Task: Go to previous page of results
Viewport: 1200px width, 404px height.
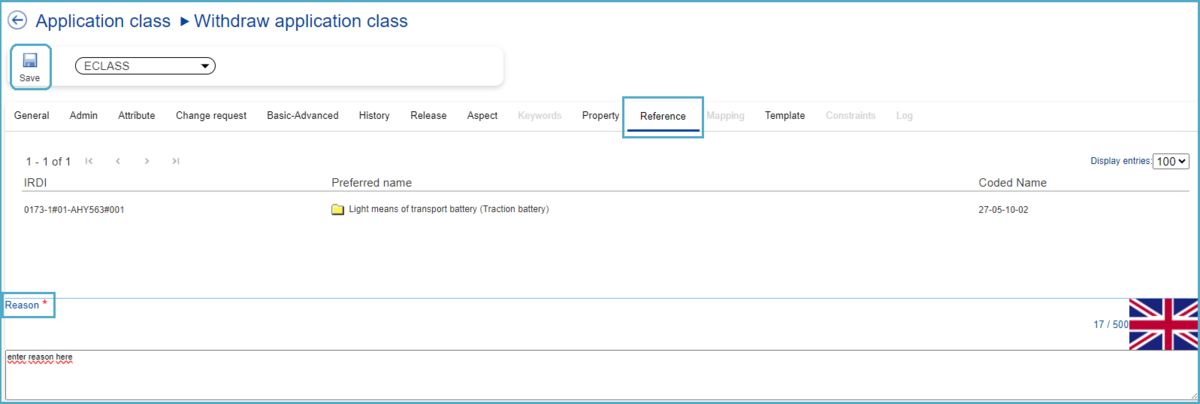Action: coord(118,161)
